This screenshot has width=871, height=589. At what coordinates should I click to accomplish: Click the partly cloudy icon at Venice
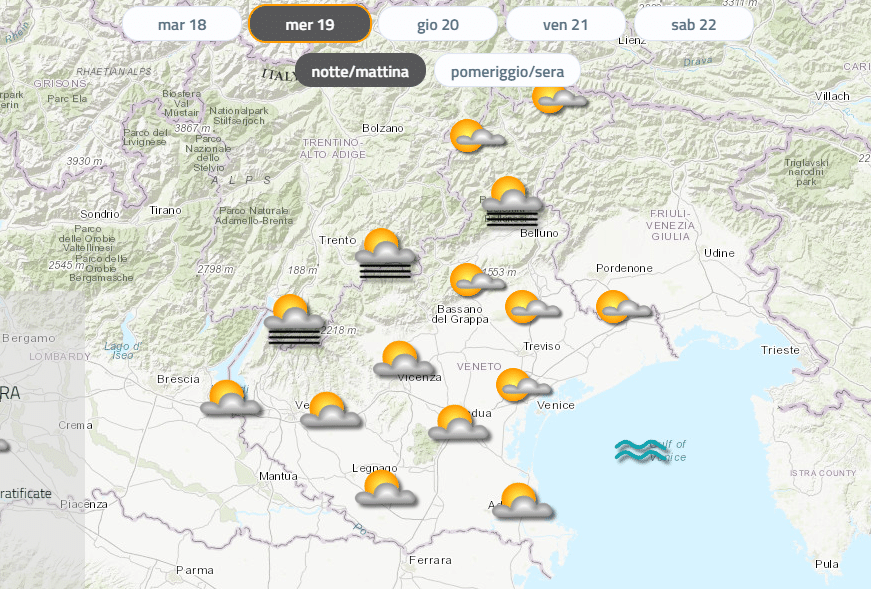point(522,385)
